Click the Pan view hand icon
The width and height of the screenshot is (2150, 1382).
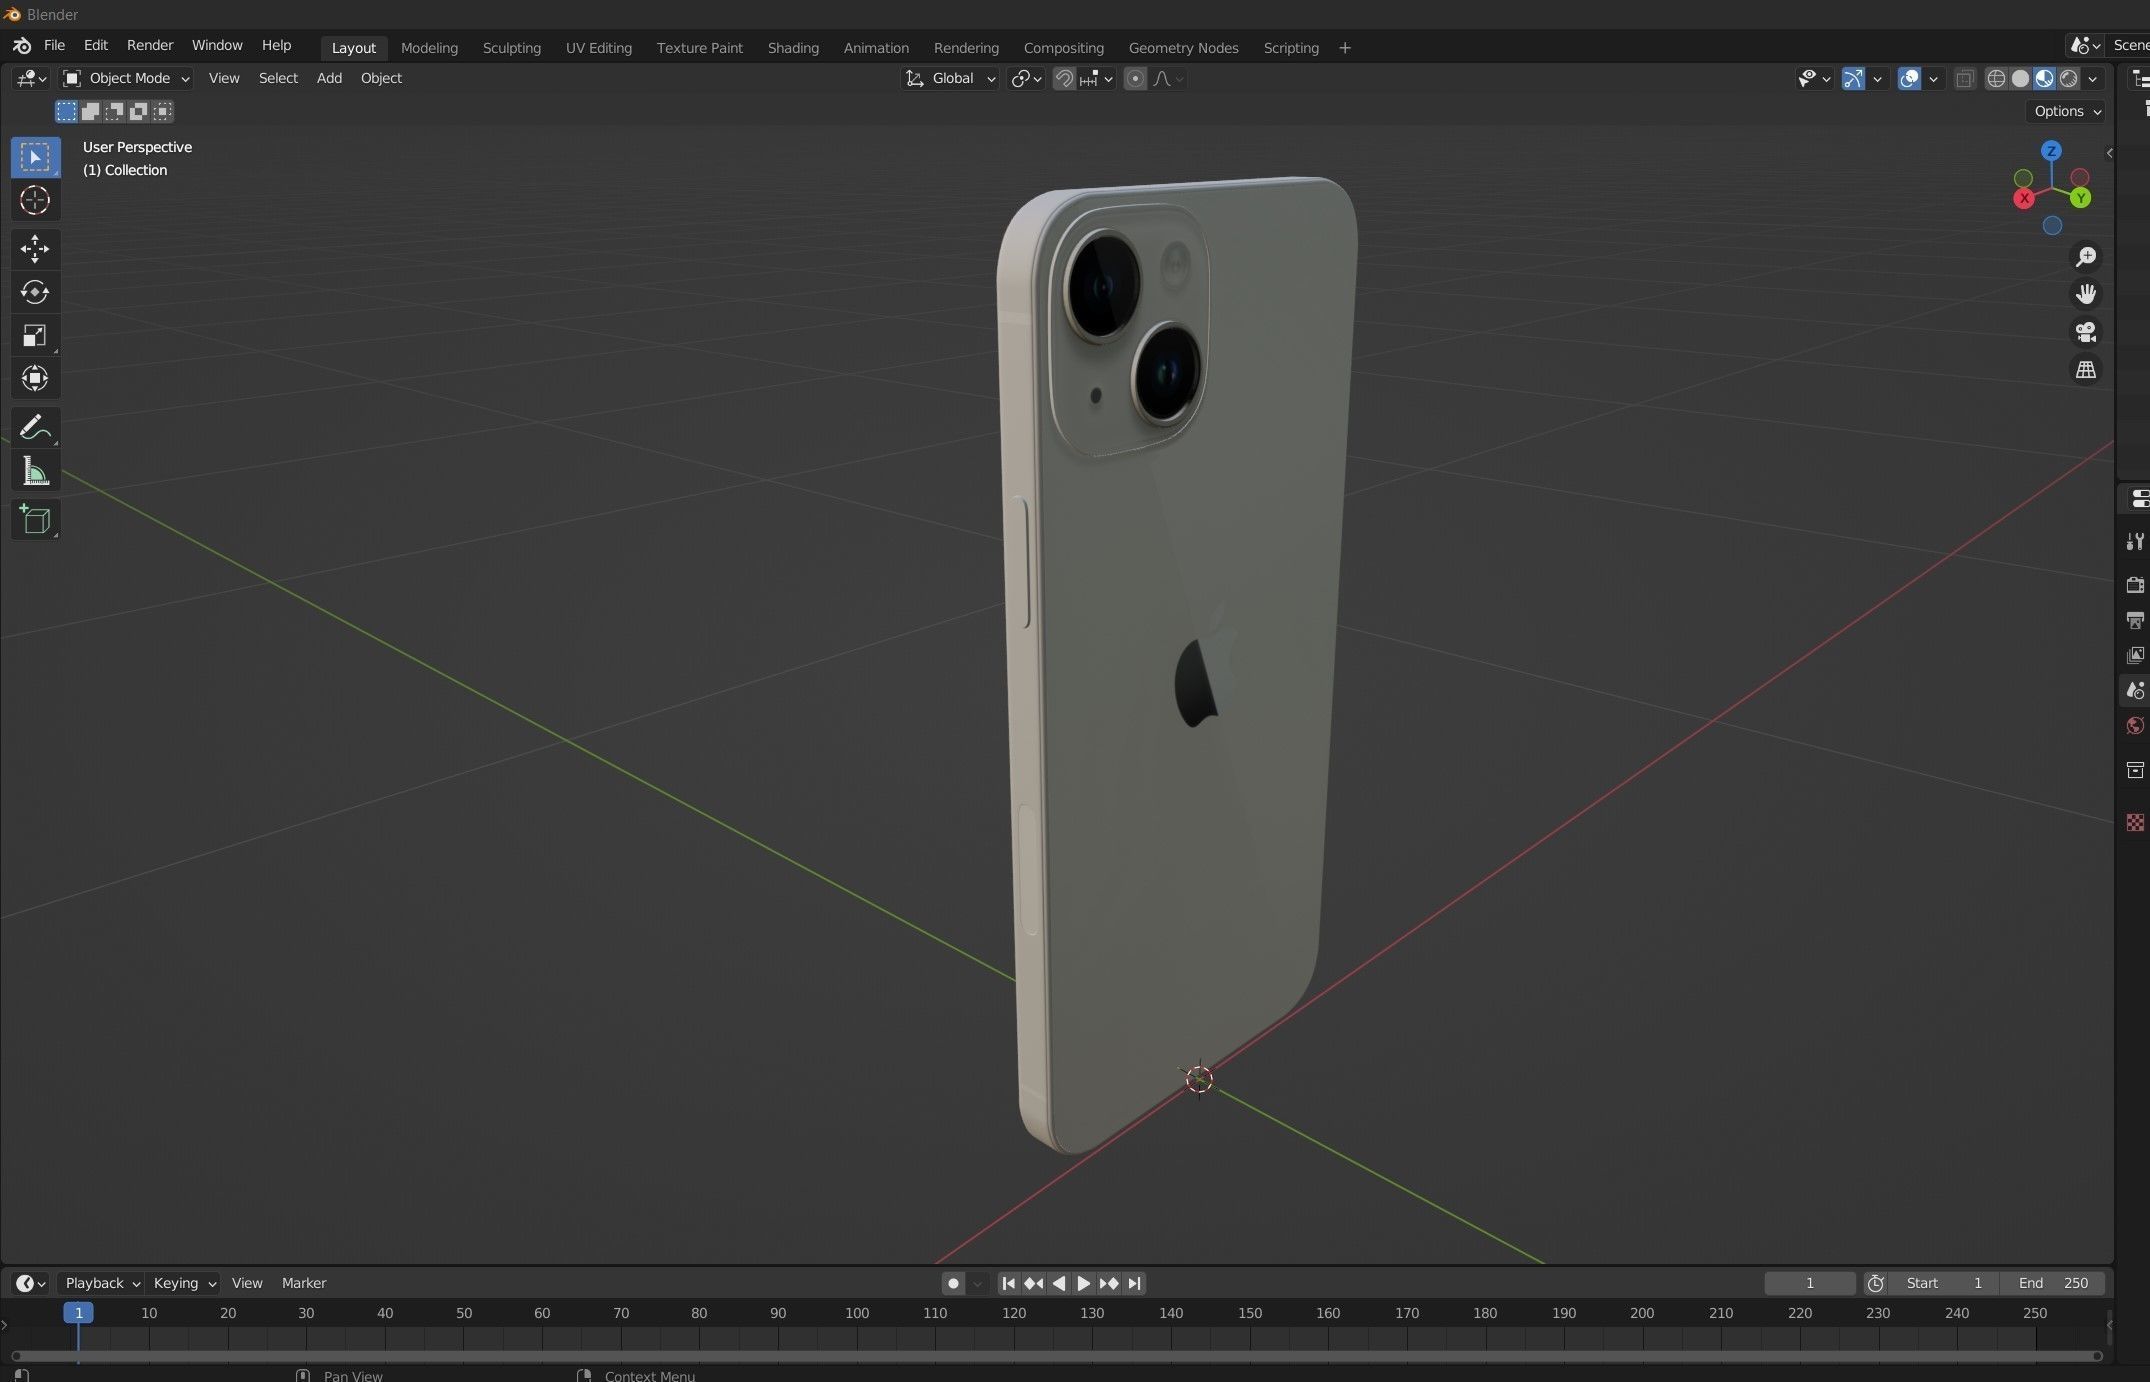pyautogui.click(x=2086, y=294)
